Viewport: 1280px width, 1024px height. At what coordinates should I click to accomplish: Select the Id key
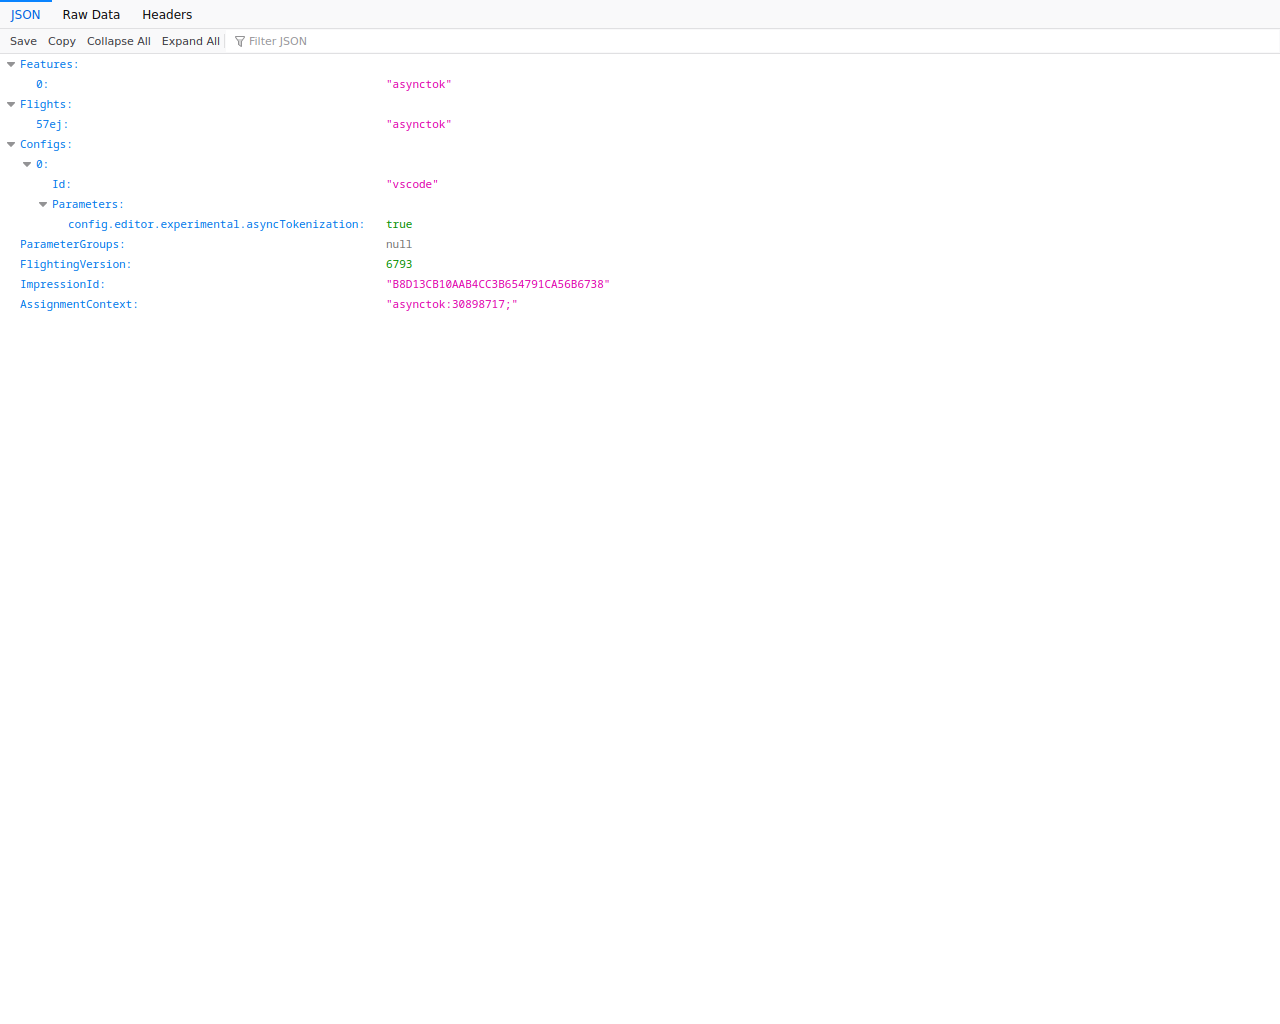coord(61,184)
